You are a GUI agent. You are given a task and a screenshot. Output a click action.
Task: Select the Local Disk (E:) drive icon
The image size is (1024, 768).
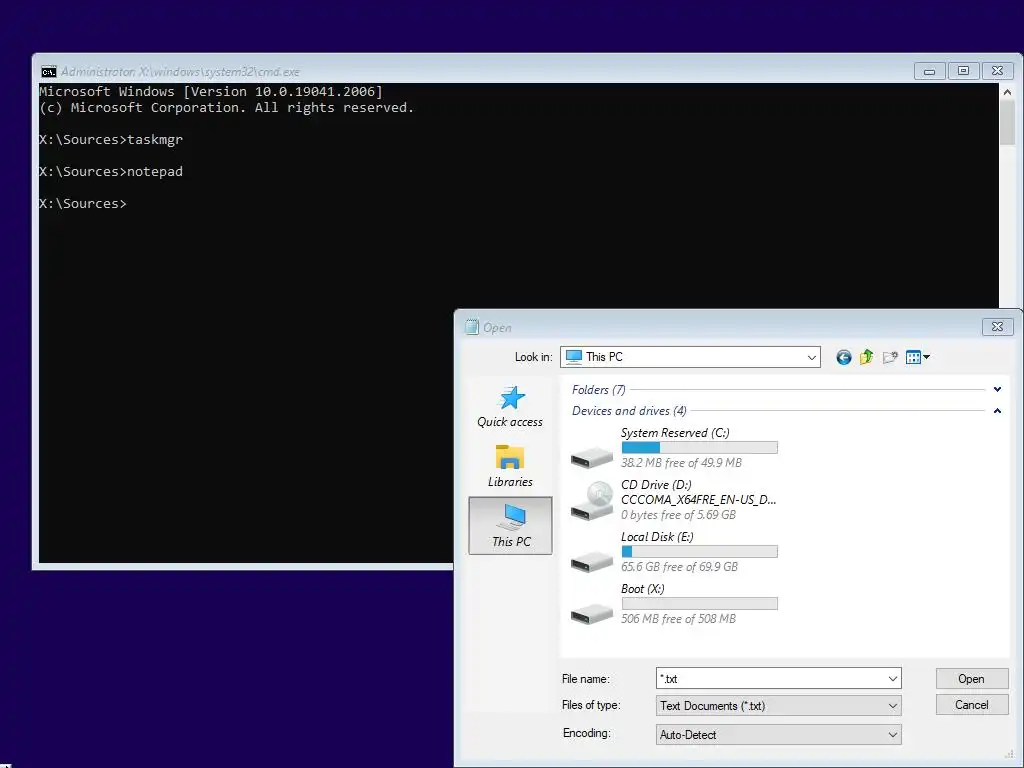[592, 560]
